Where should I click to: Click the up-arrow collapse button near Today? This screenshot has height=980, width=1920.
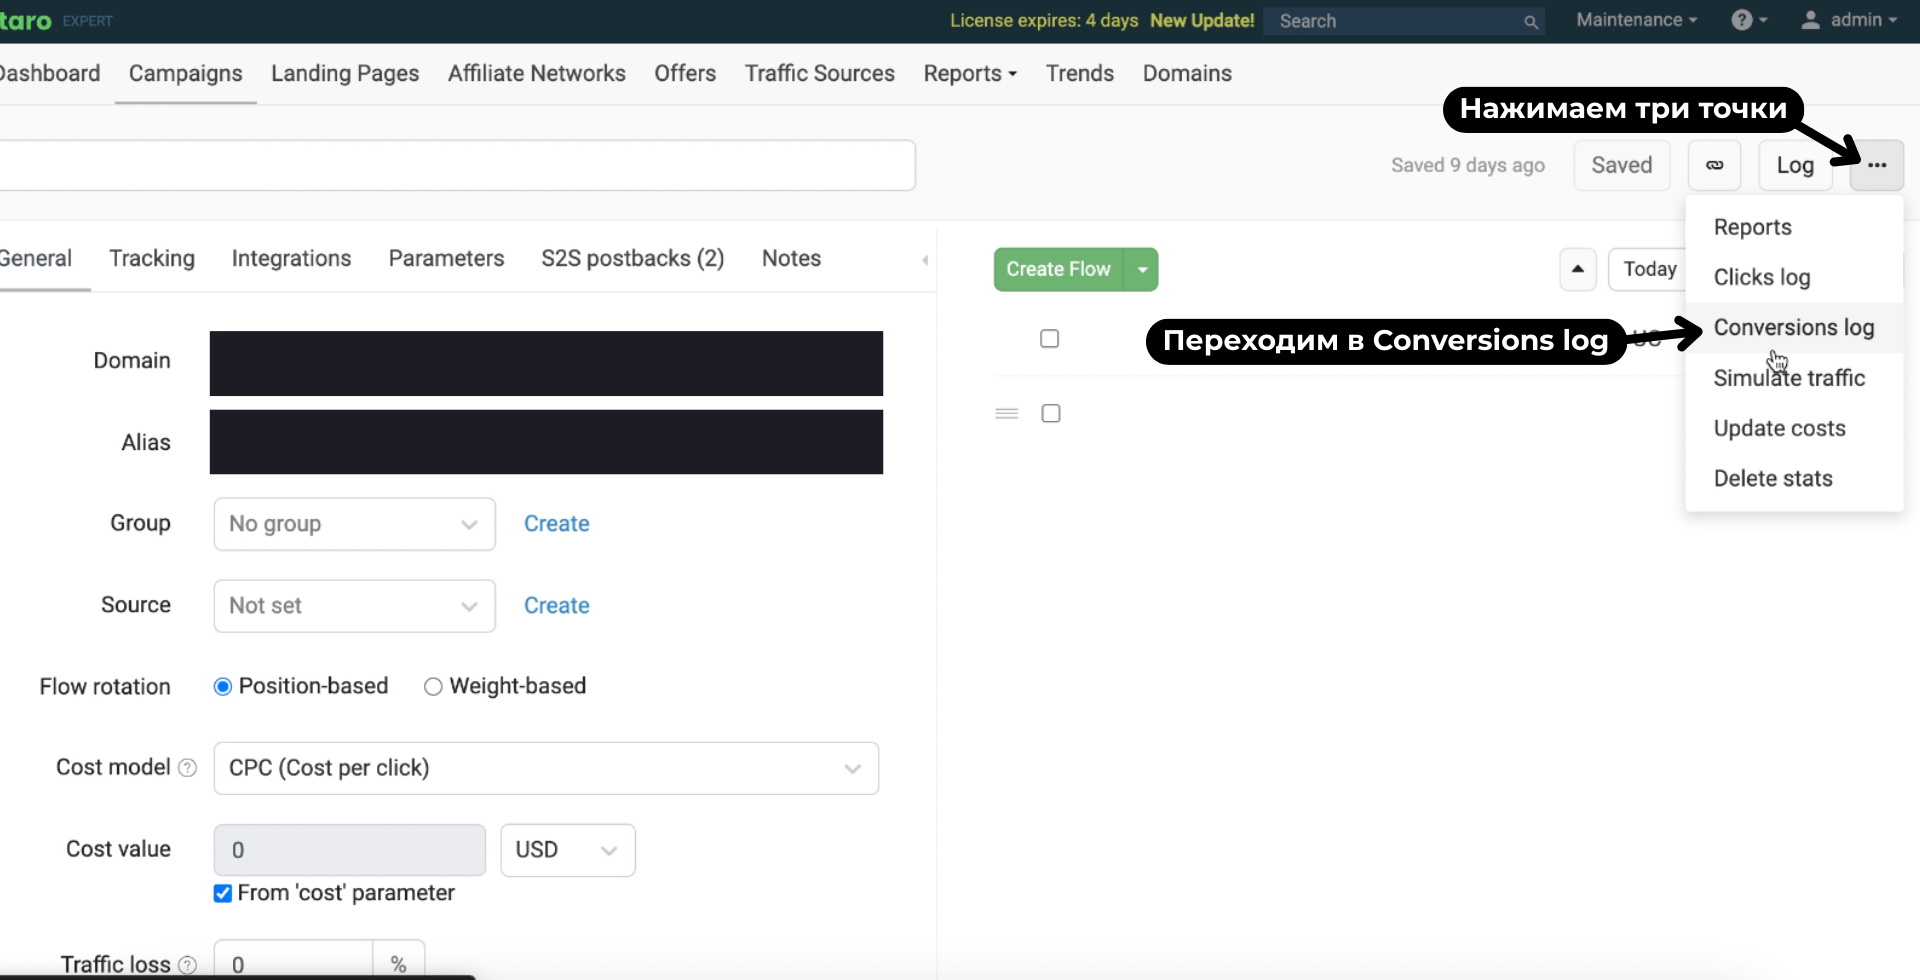[x=1577, y=269]
